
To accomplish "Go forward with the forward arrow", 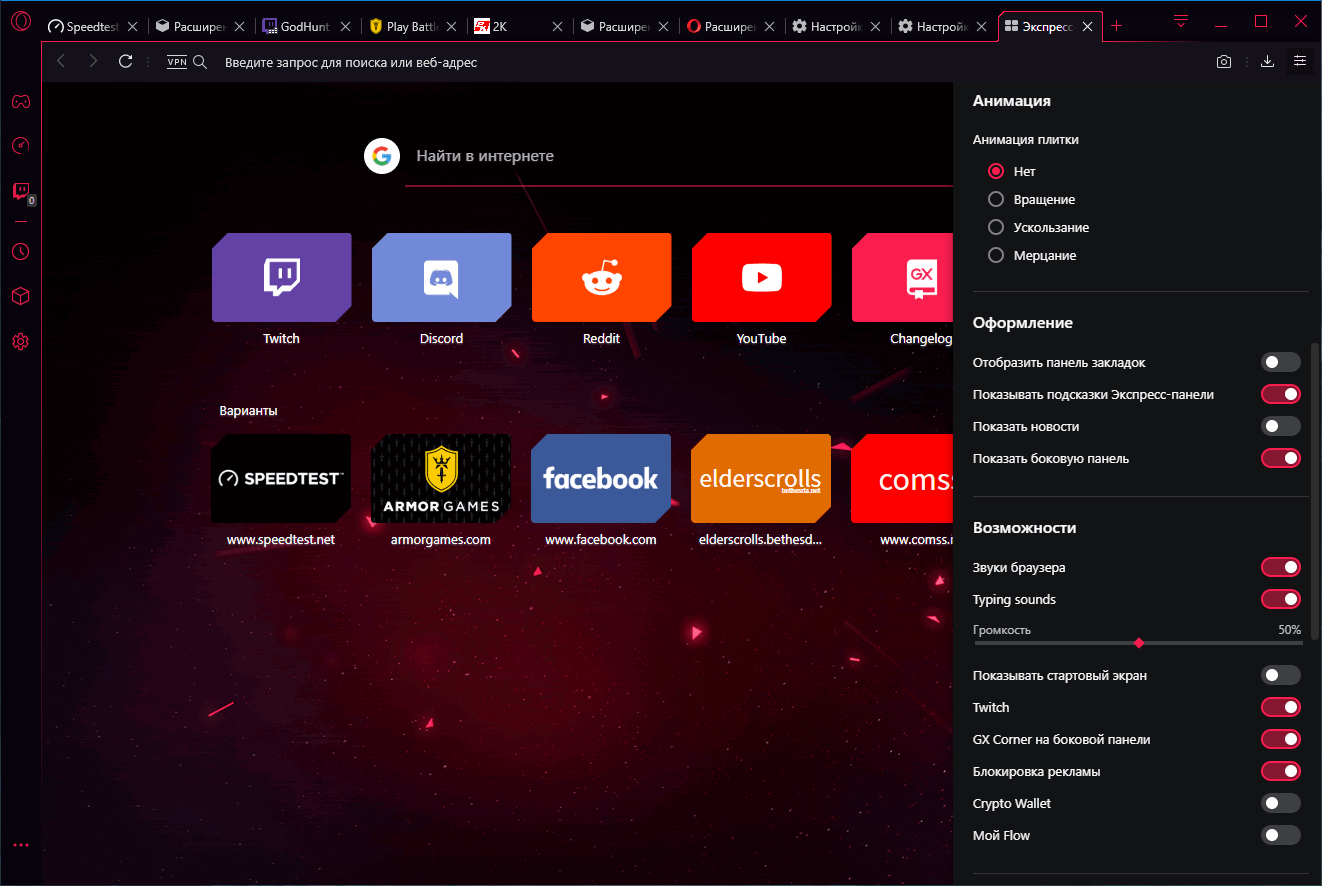I will pos(93,62).
